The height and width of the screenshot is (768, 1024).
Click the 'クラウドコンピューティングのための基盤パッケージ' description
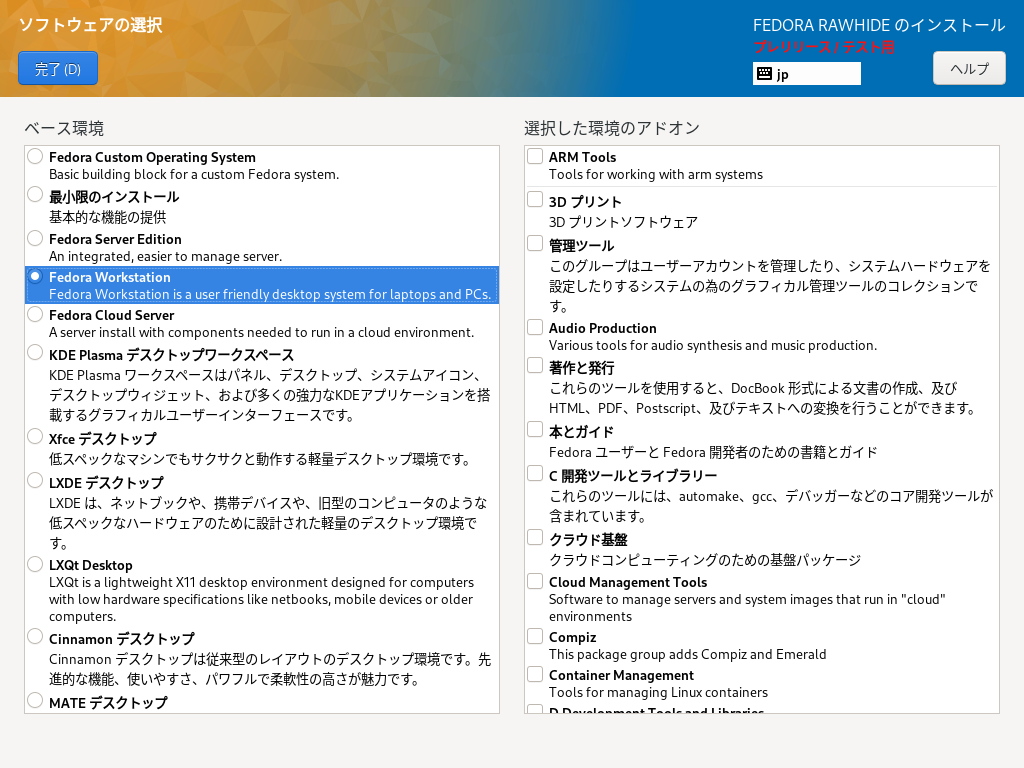(705, 560)
